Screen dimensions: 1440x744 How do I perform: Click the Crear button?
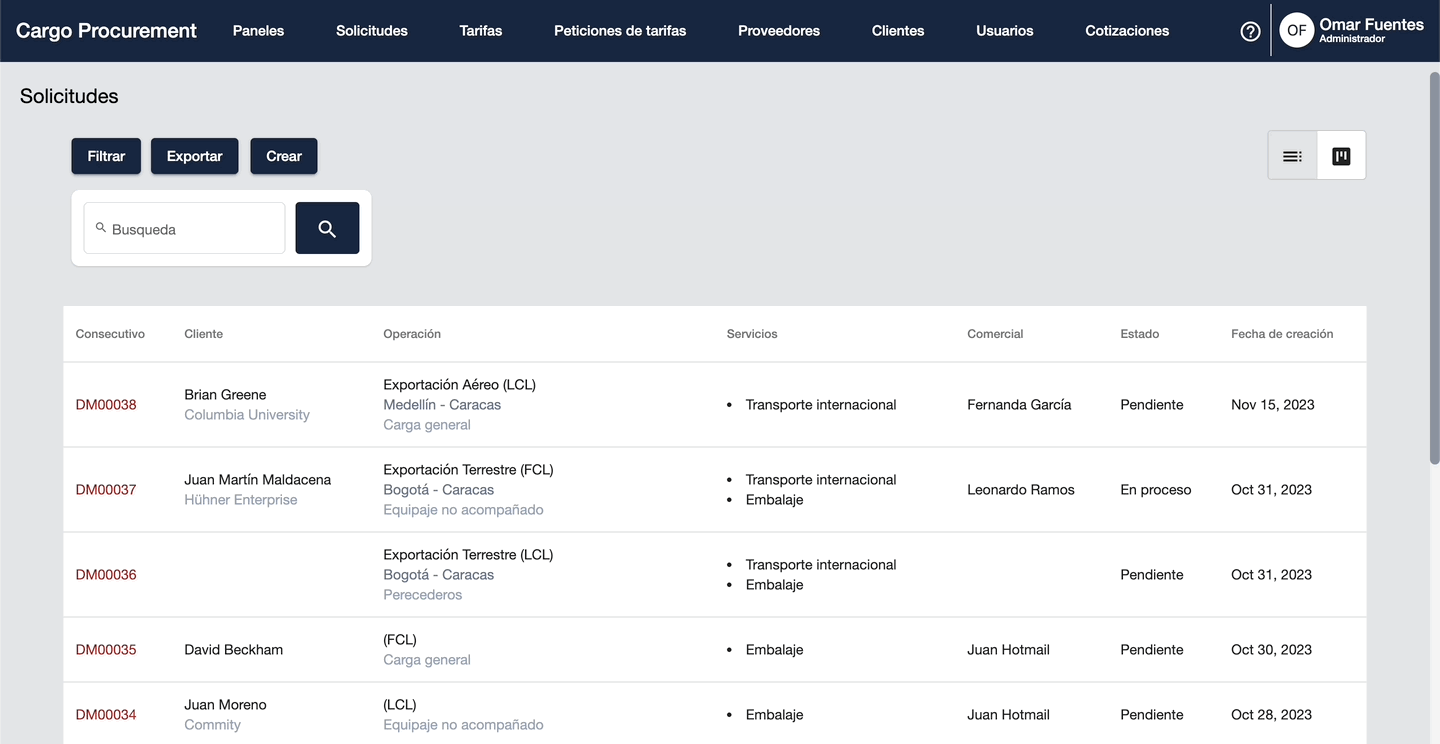[284, 156]
